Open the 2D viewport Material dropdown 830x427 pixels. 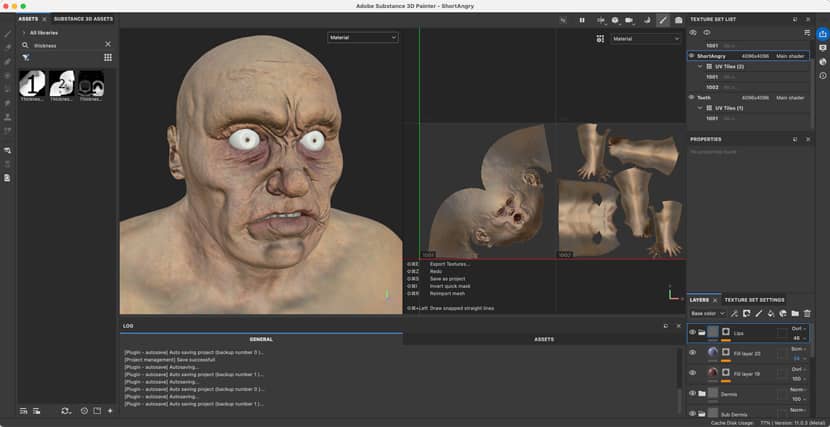click(x=646, y=39)
